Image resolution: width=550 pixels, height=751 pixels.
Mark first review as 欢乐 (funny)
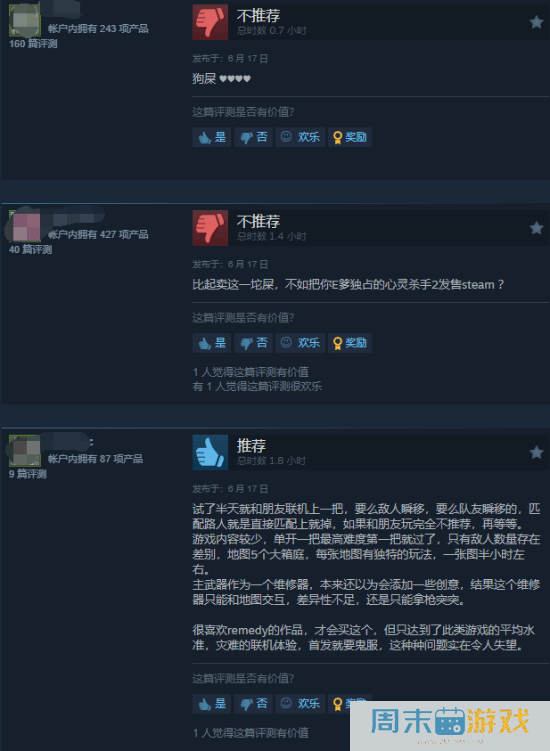click(300, 137)
